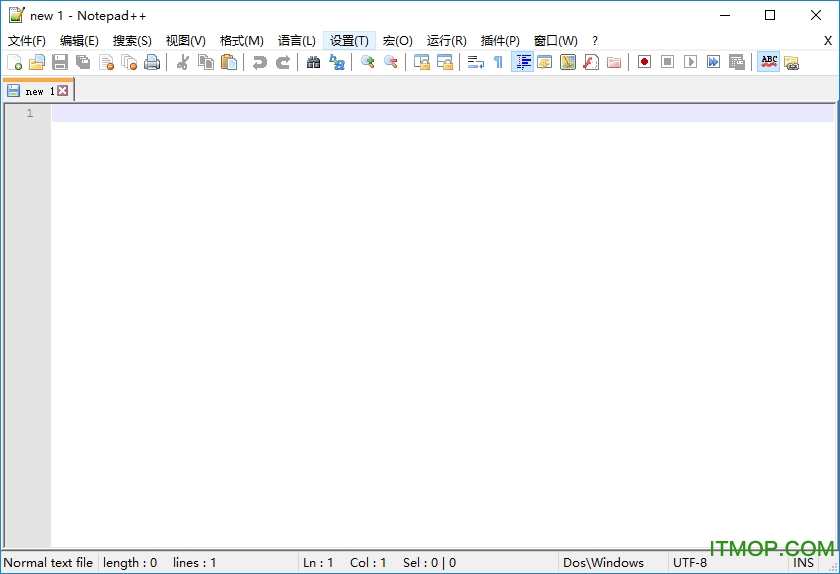Toggle synchronized horizontal scrolling icon
Screen dimensions: 840x574
point(445,62)
